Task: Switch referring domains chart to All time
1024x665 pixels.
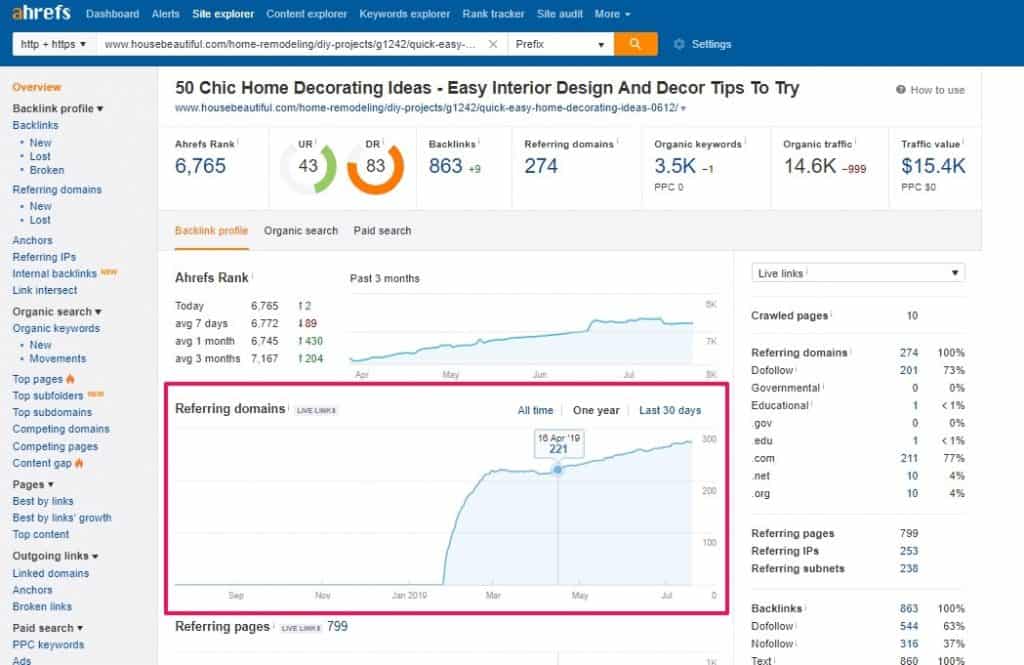Action: 535,410
